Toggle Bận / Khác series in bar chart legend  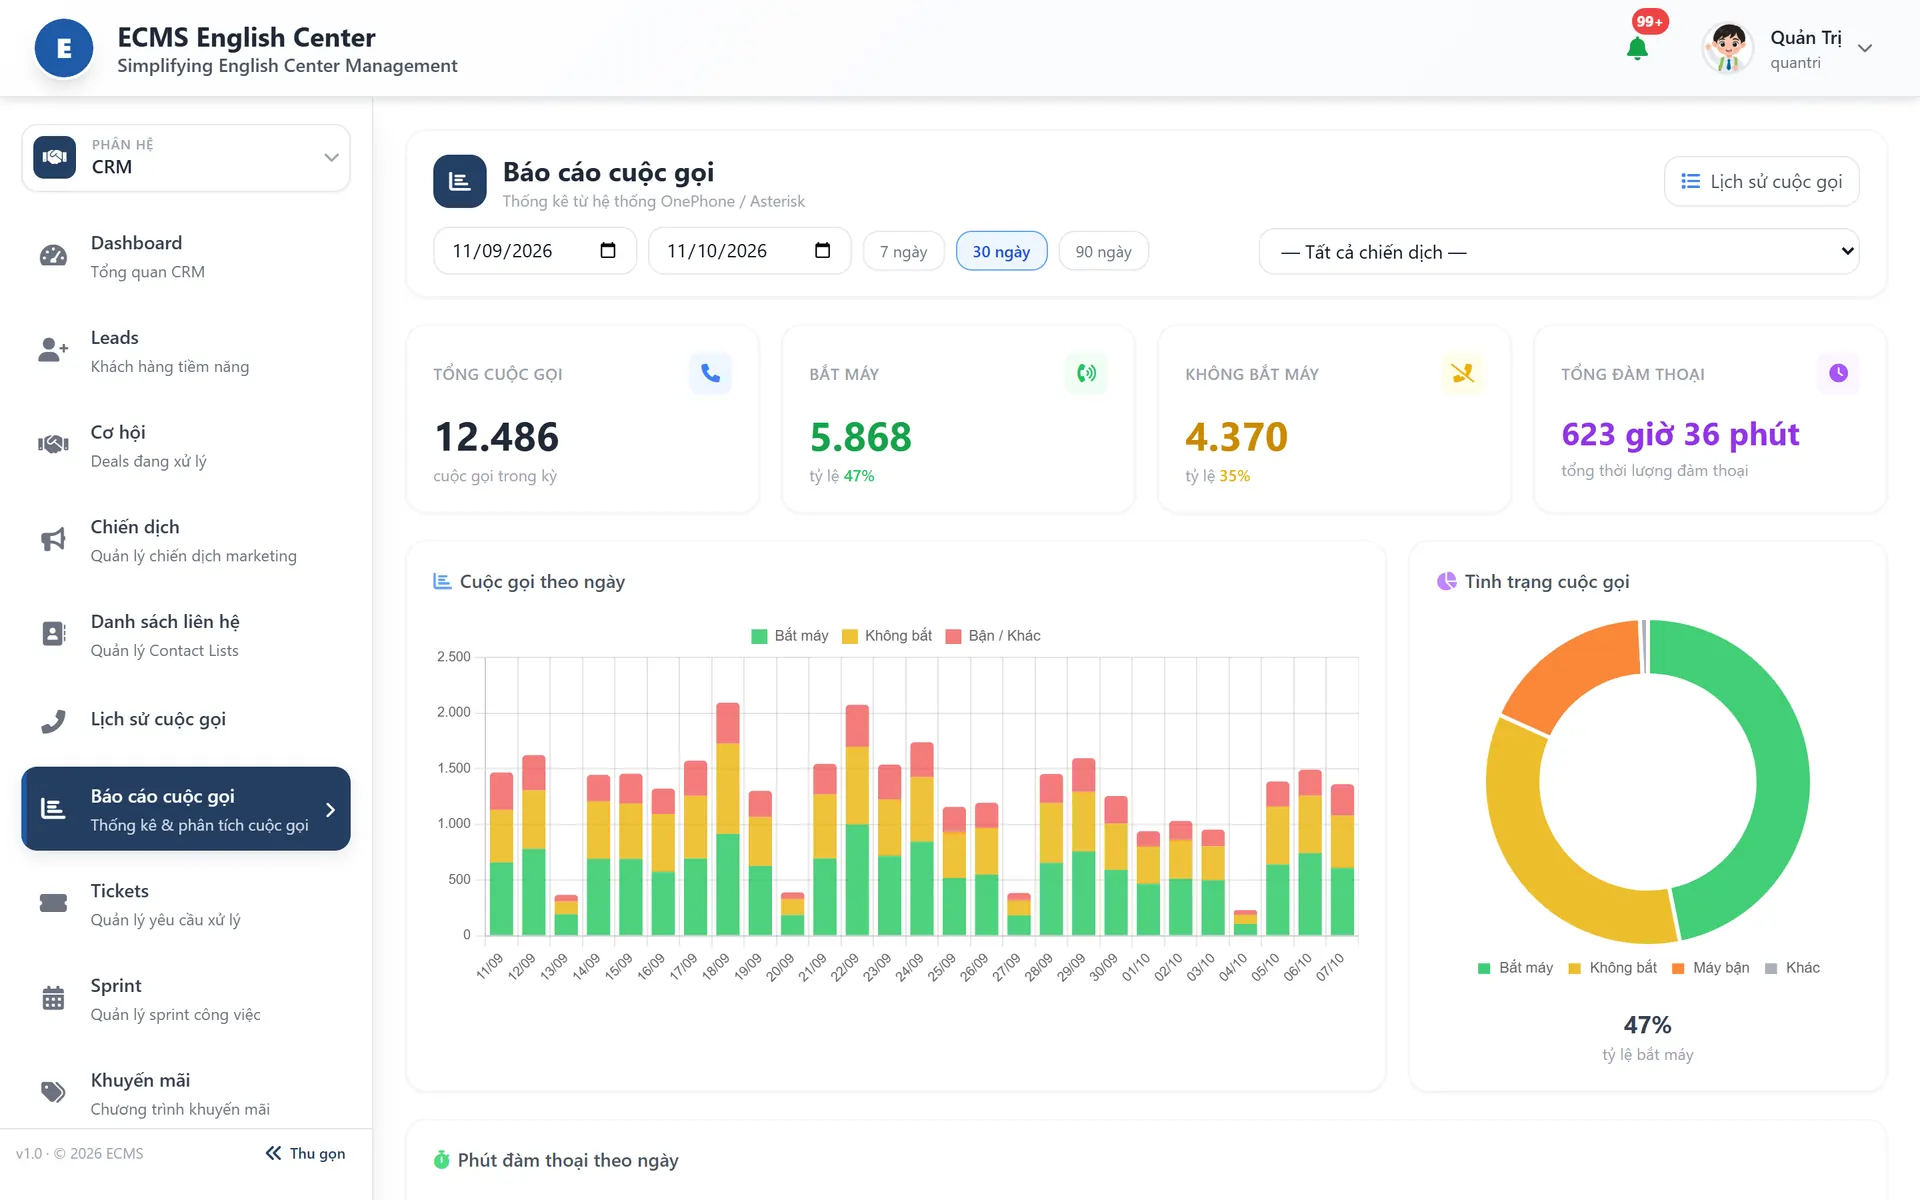(993, 636)
